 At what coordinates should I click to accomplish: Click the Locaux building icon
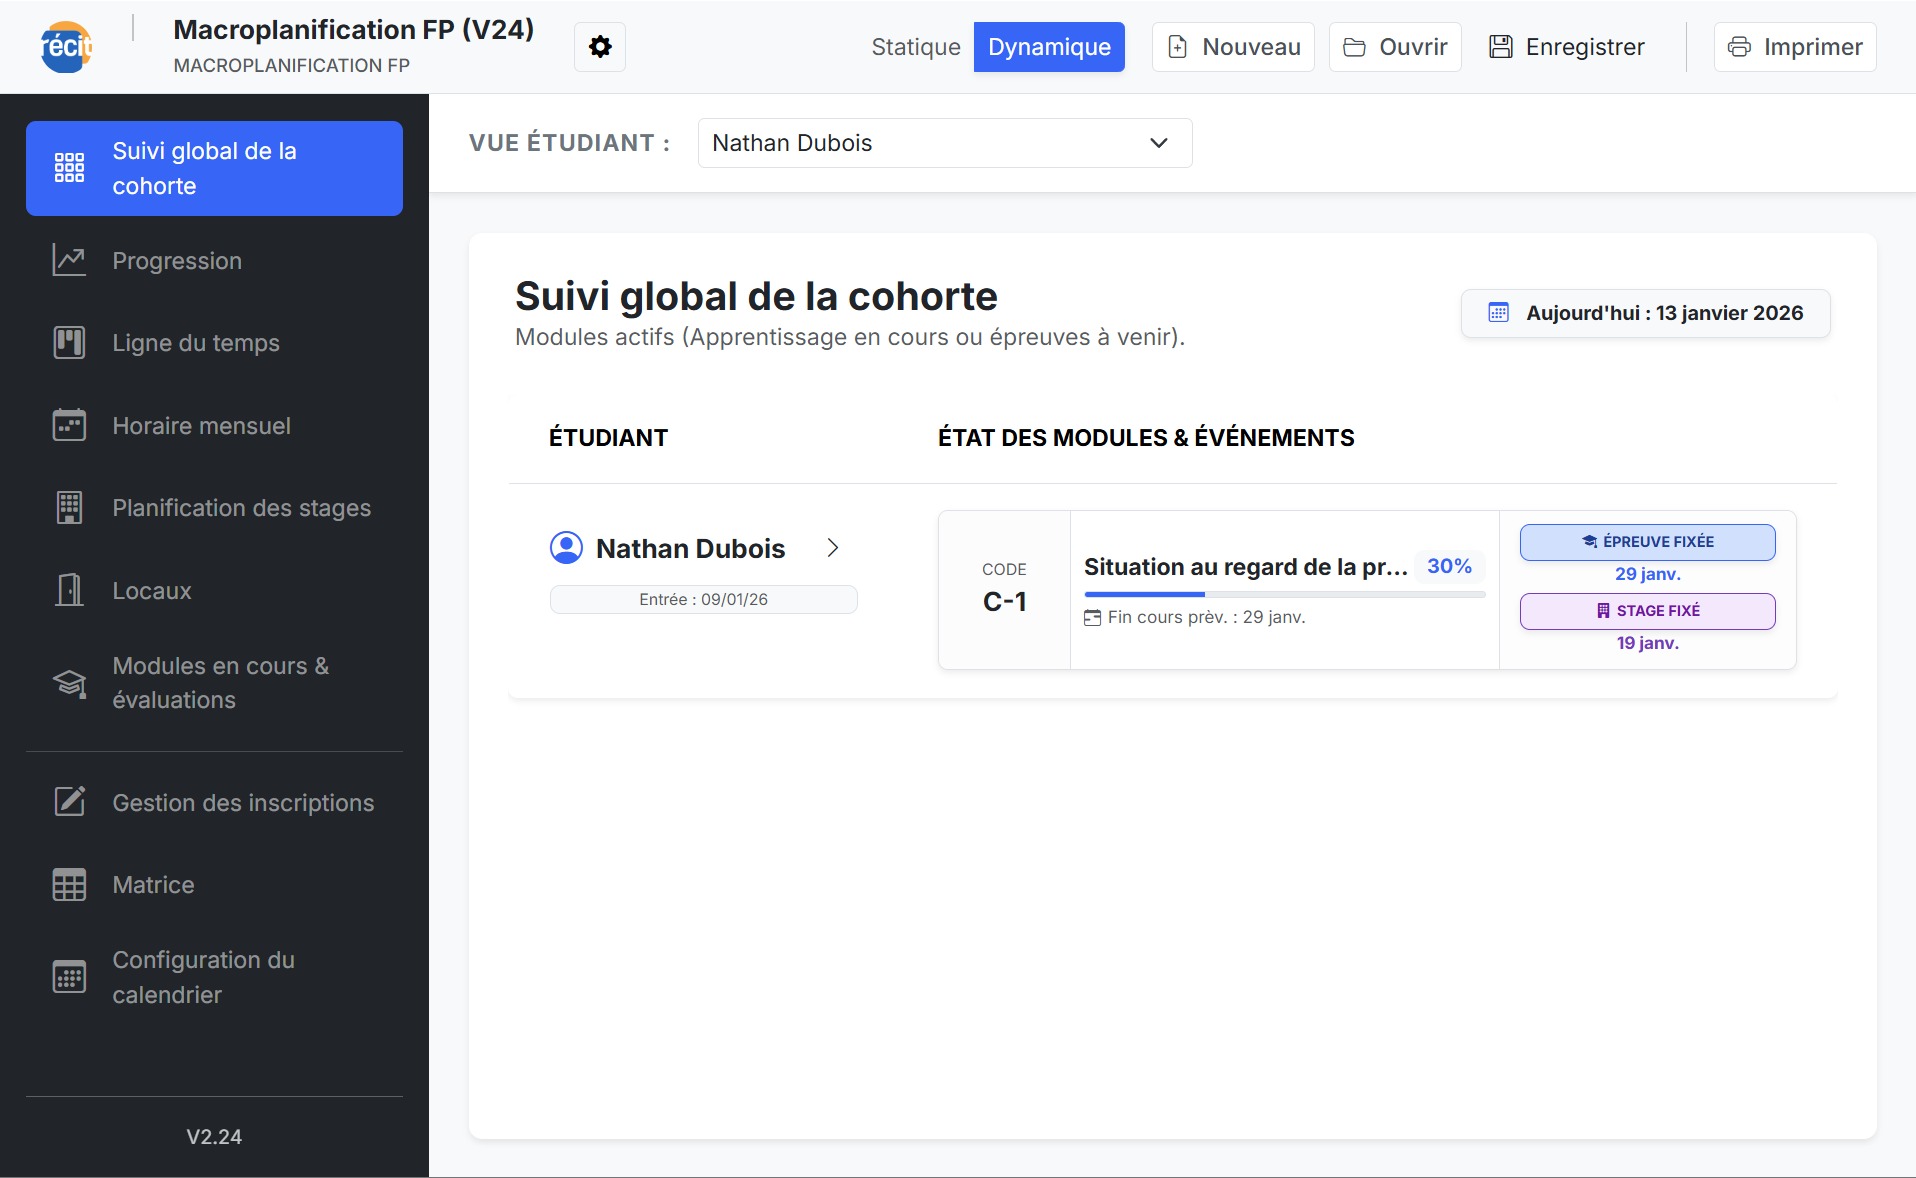(x=68, y=590)
